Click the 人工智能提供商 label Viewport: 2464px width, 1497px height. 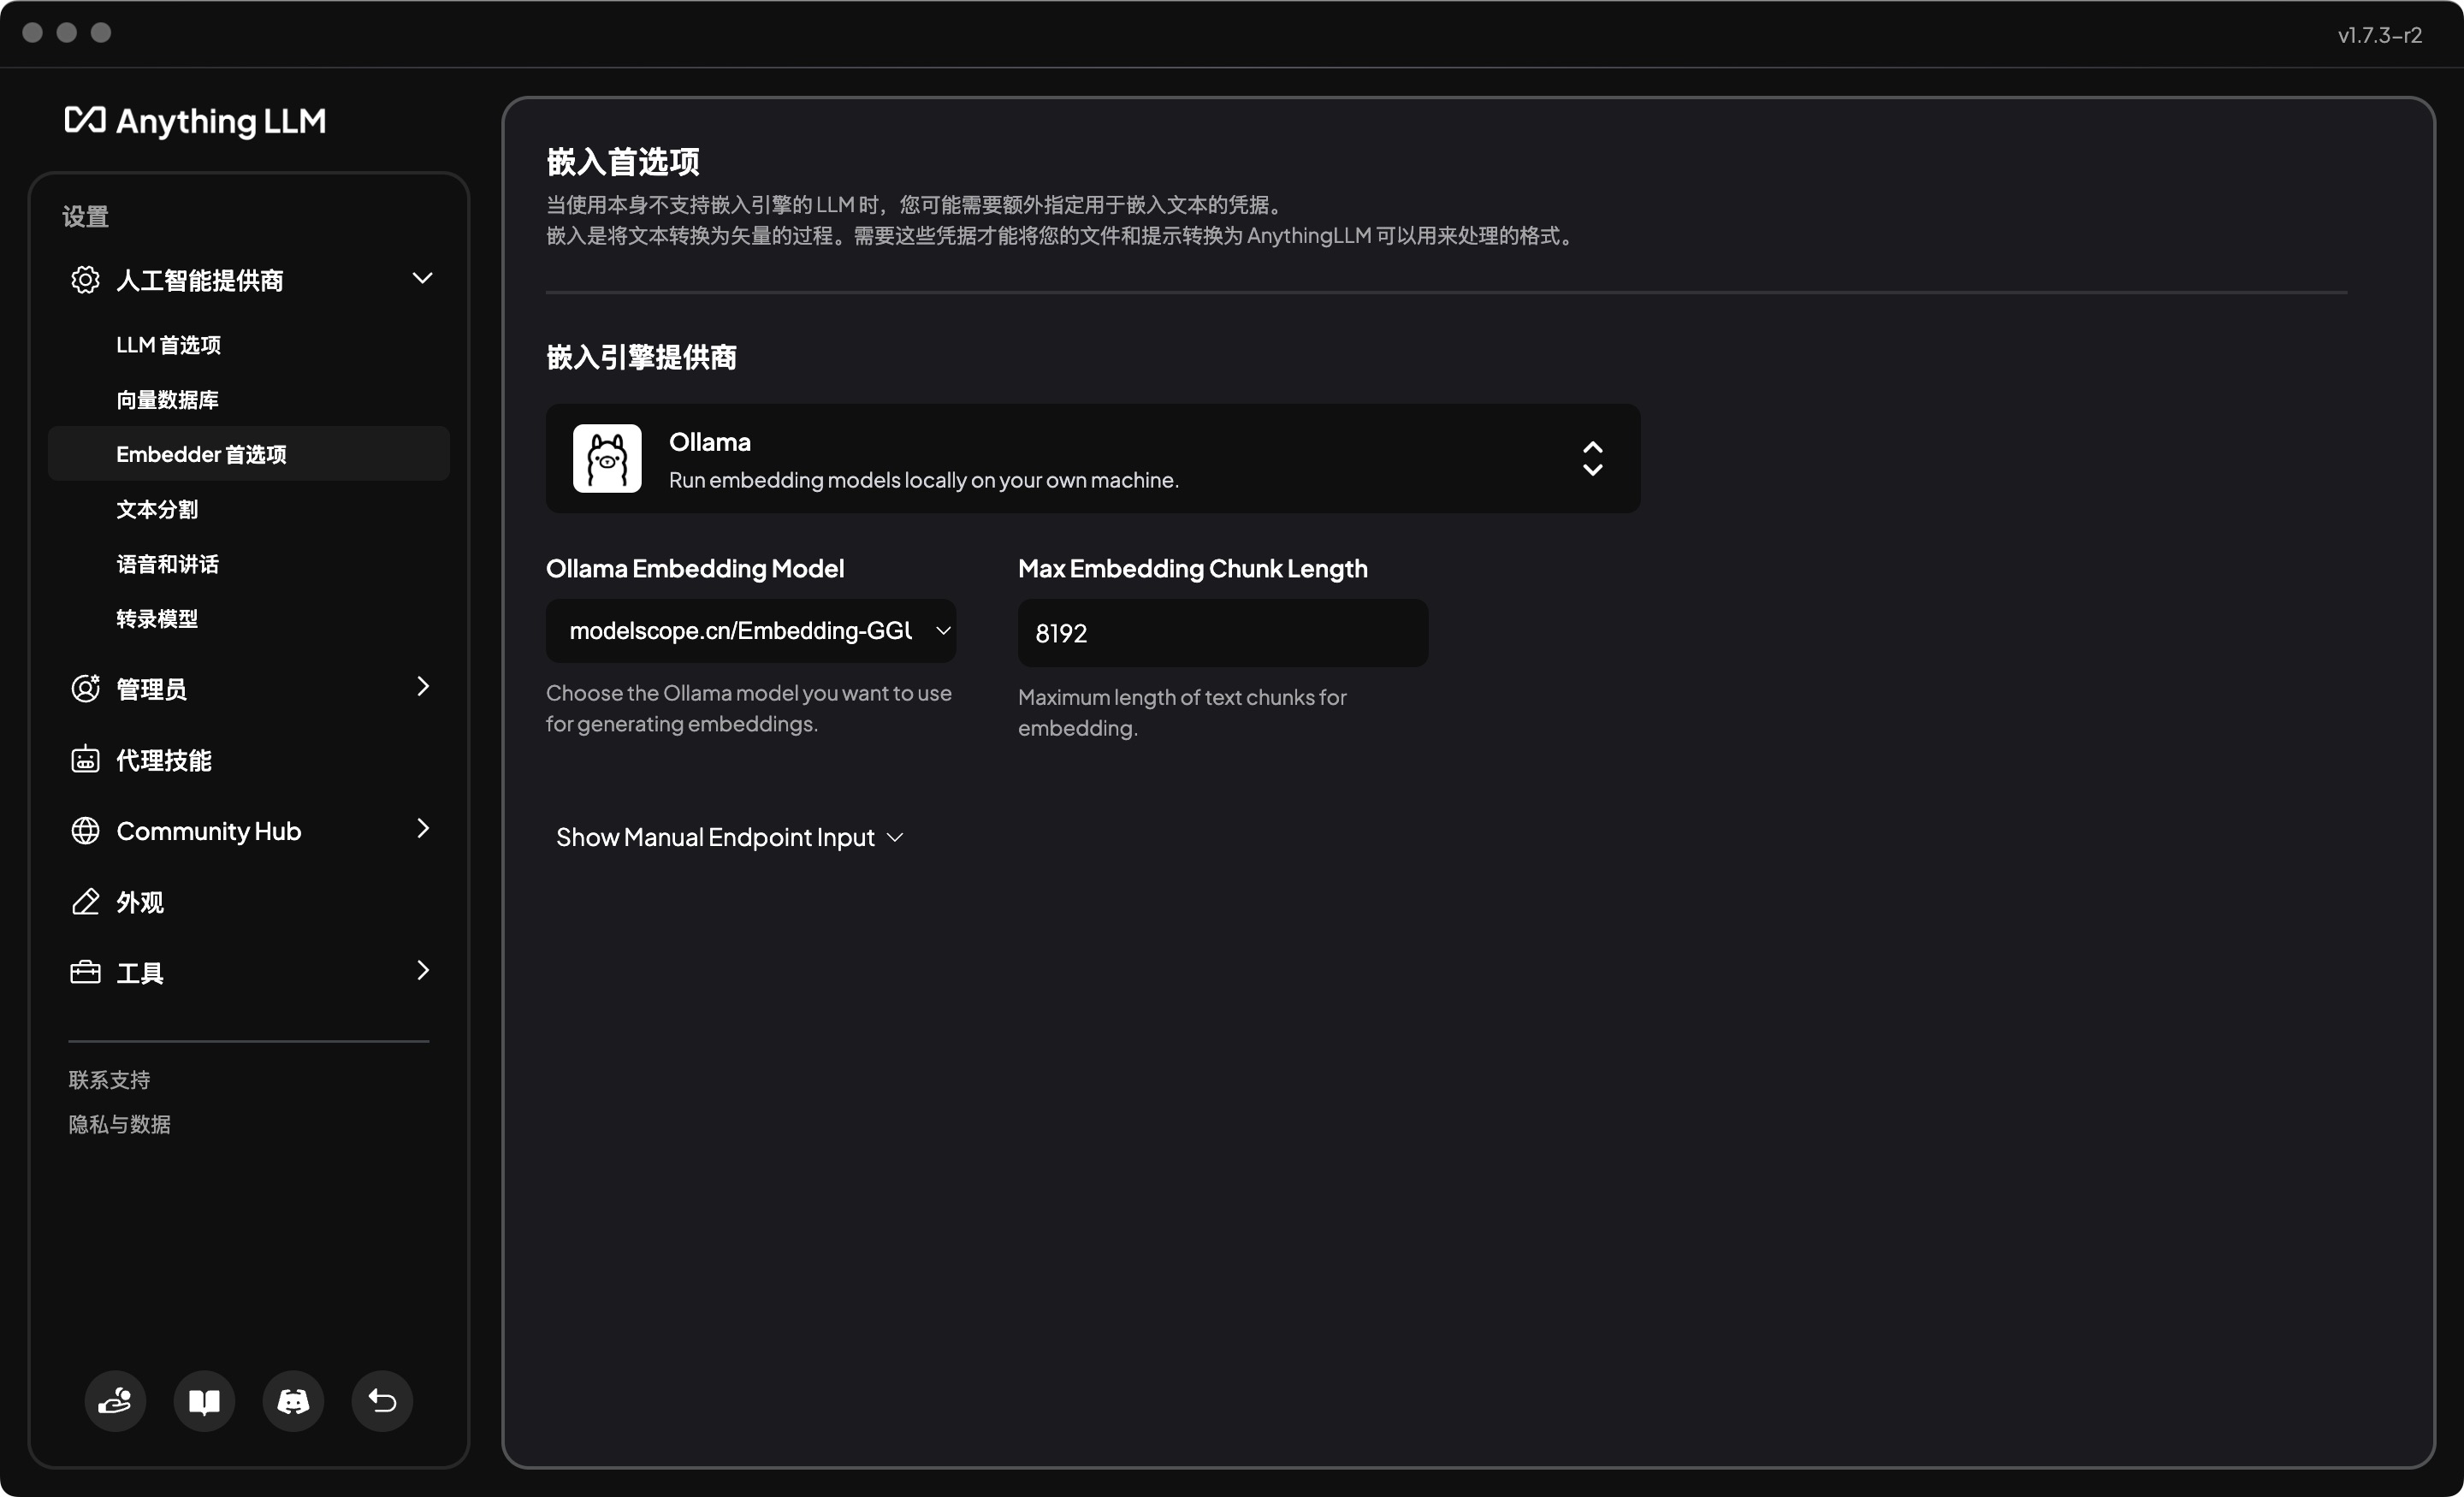coord(200,281)
